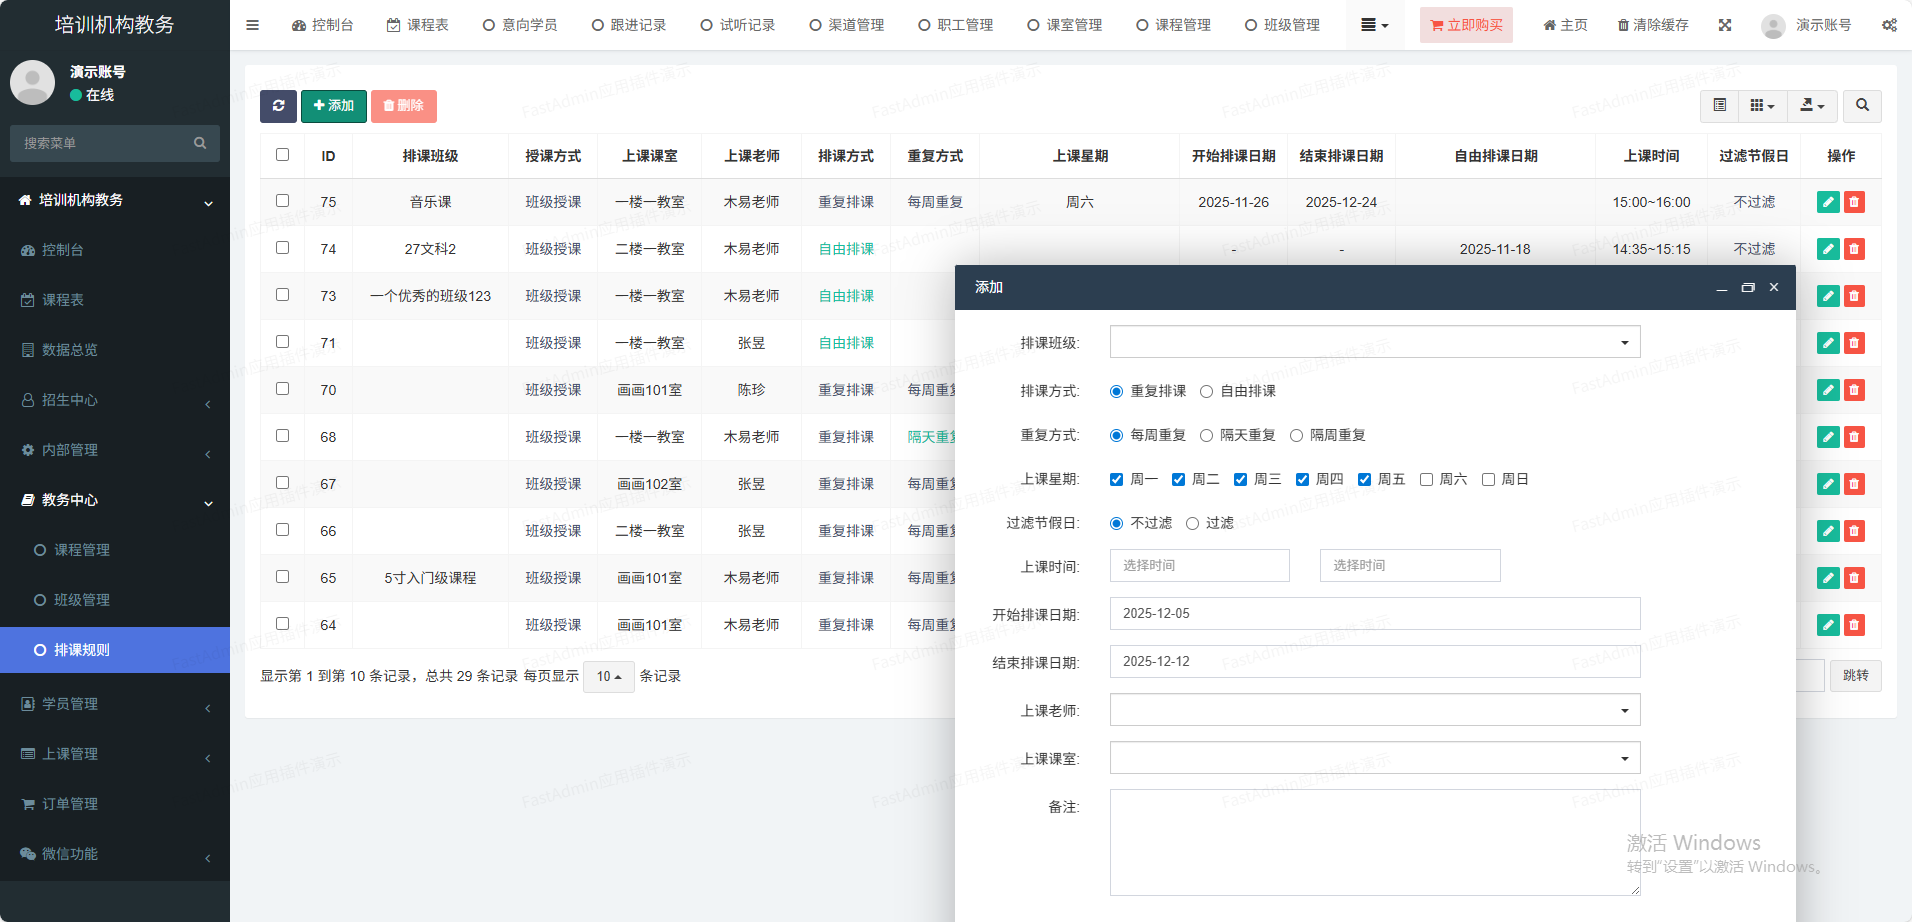Select the 自由排课 radio option
Screen dimensions: 1912x922
click(1207, 392)
